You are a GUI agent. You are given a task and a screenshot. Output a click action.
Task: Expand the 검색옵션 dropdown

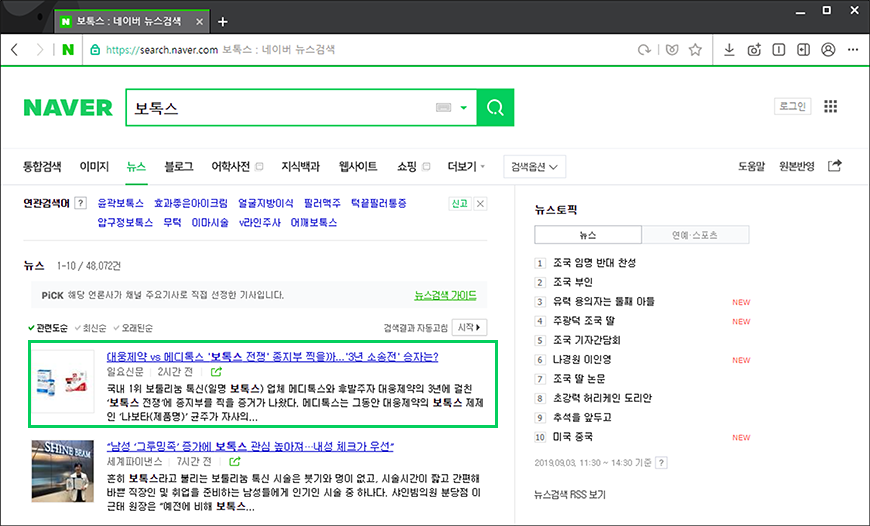pos(534,166)
